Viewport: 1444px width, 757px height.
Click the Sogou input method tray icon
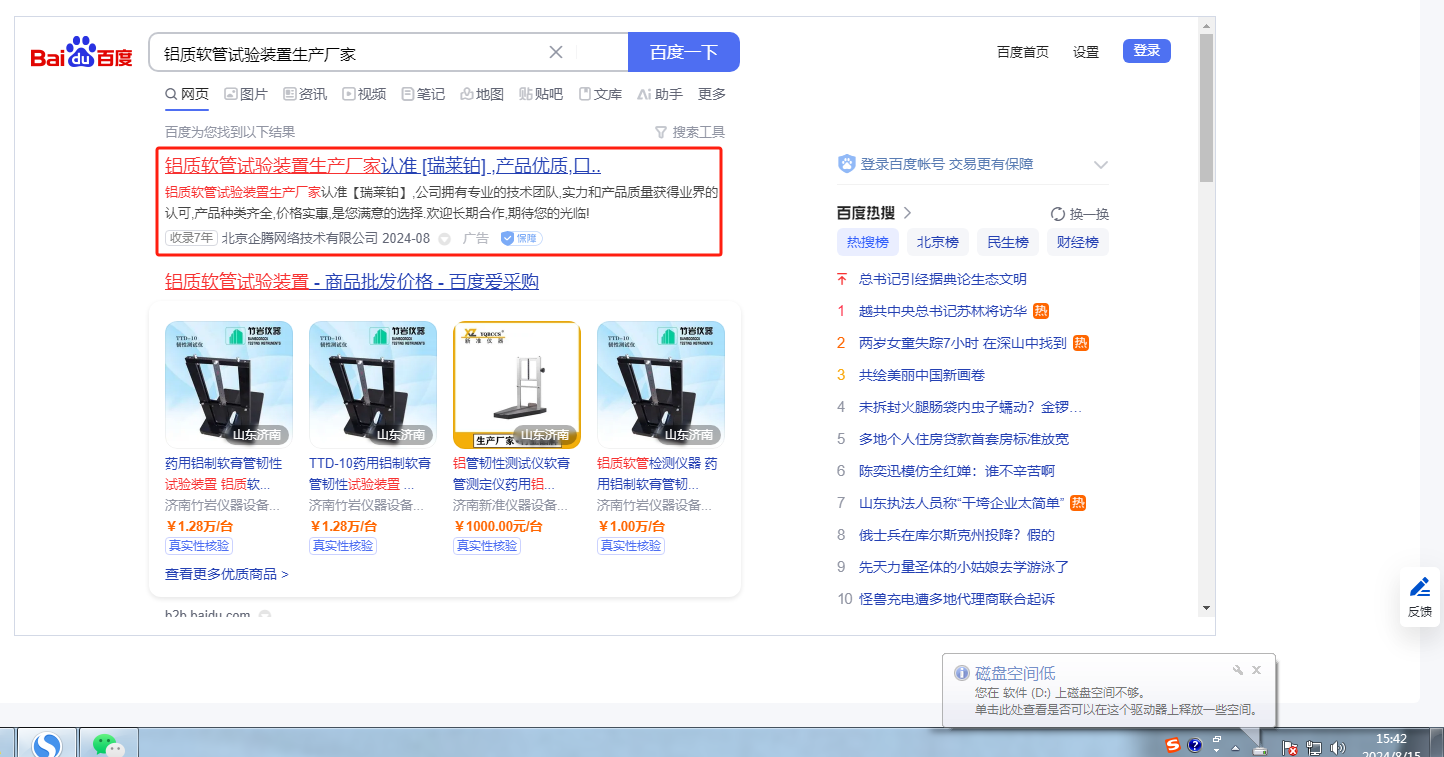pos(1173,745)
